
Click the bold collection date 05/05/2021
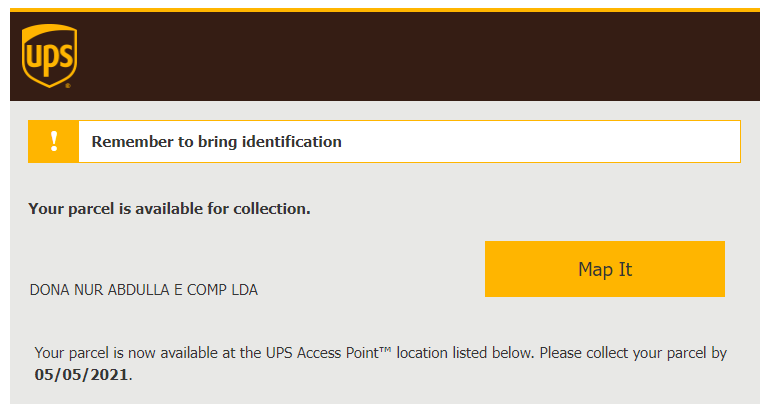coord(81,374)
